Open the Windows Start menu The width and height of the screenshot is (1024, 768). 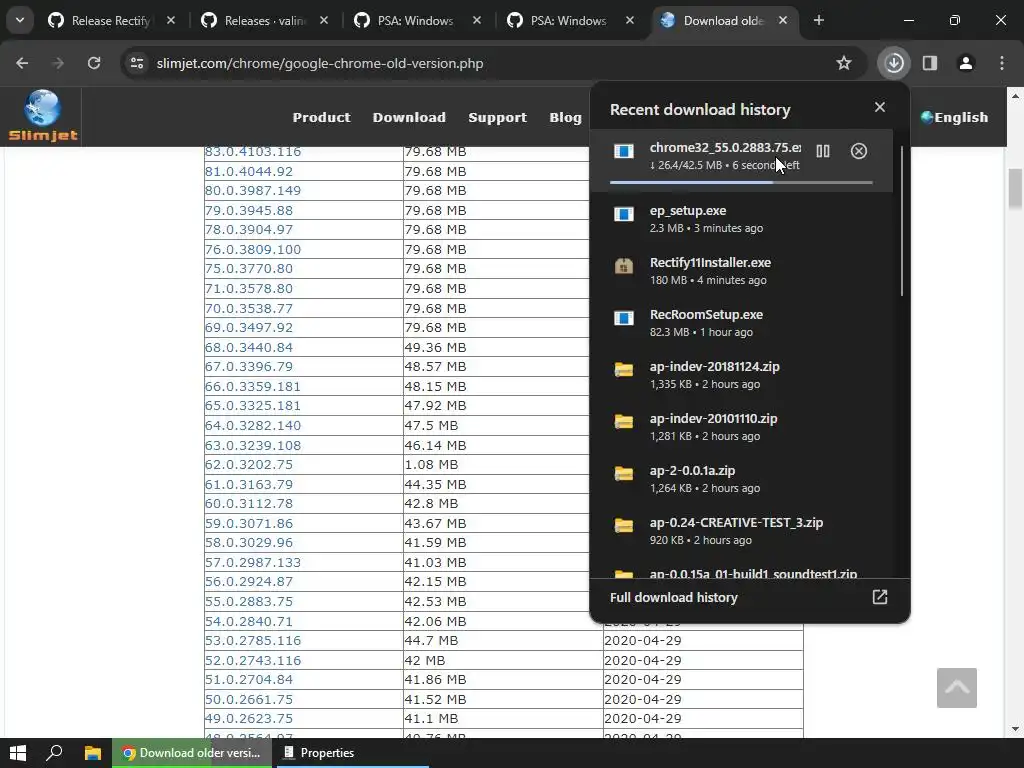tap(18, 753)
